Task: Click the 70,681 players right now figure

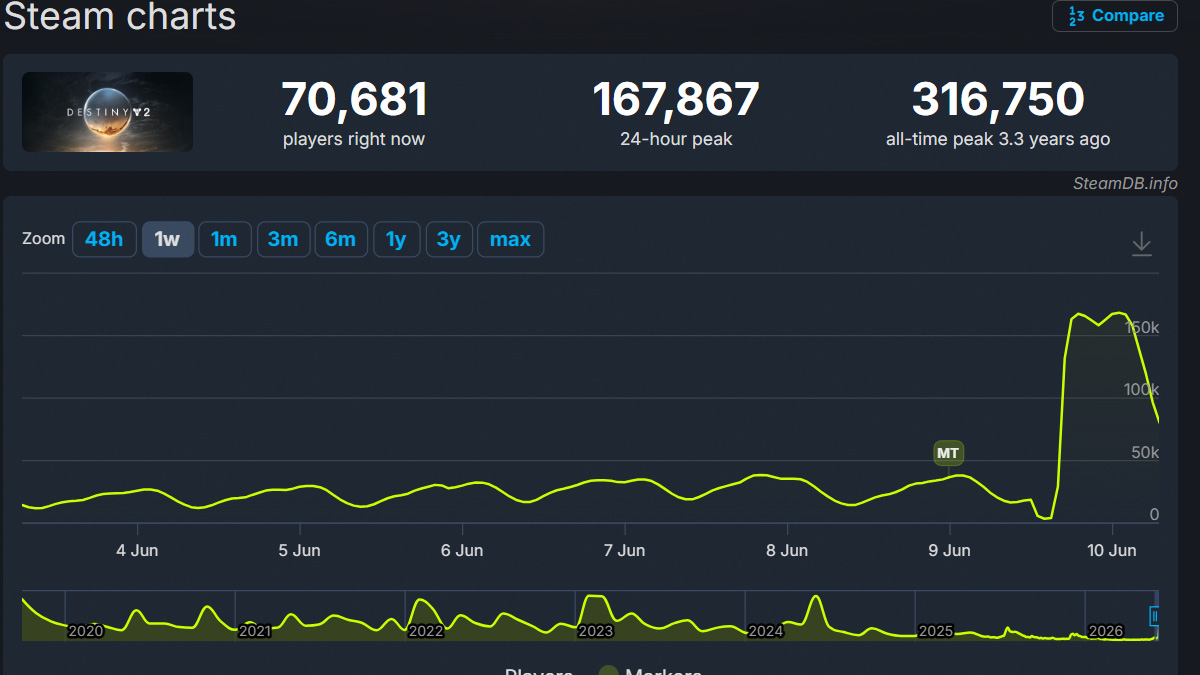Action: pyautogui.click(x=354, y=100)
